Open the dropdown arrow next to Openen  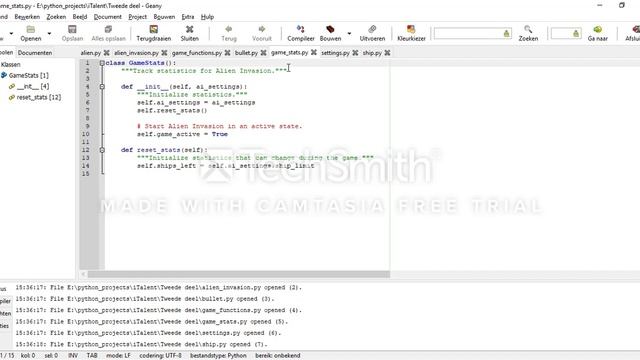(49, 33)
